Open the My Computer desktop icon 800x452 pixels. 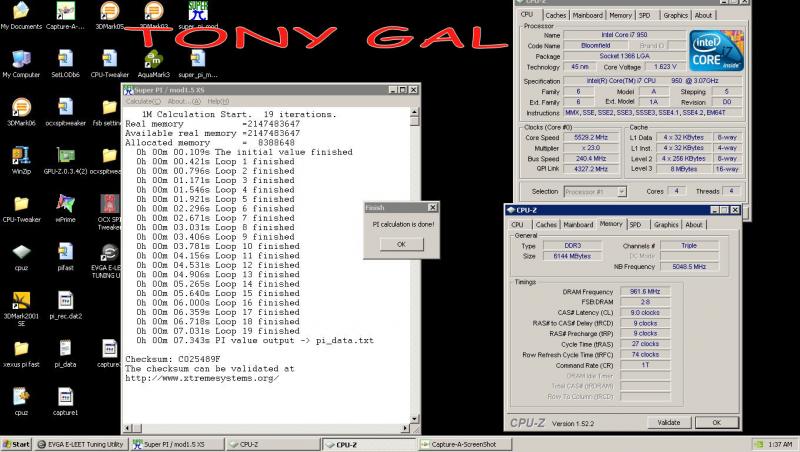(x=21, y=64)
